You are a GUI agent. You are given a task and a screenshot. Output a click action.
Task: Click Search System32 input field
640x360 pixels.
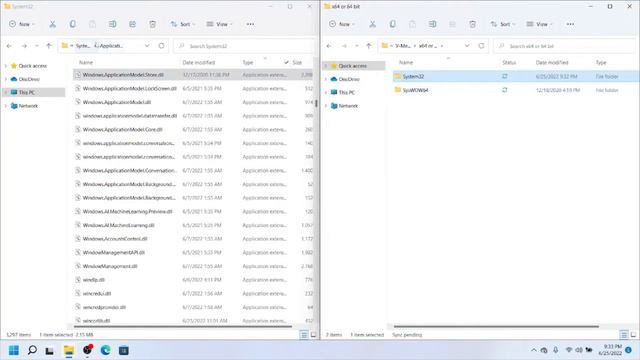245,46
